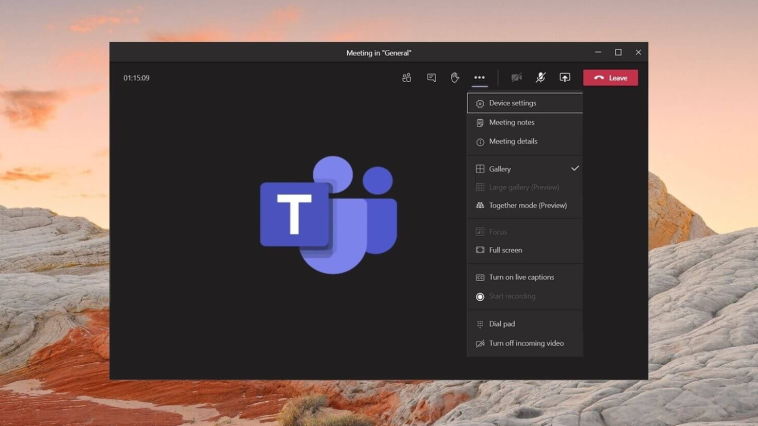
Task: Maximize the meeting window
Action: click(618, 52)
